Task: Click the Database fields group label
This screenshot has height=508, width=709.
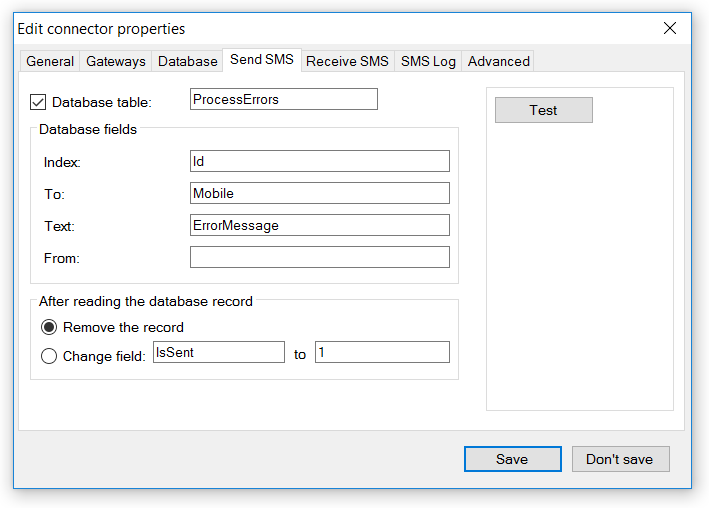Action: pos(88,129)
